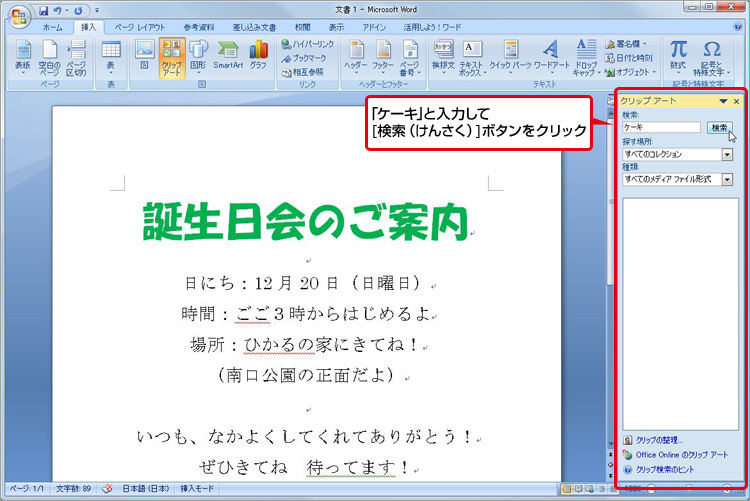Click the 誕生日会のご案内 green heading
The image size is (750, 501).
[305, 222]
